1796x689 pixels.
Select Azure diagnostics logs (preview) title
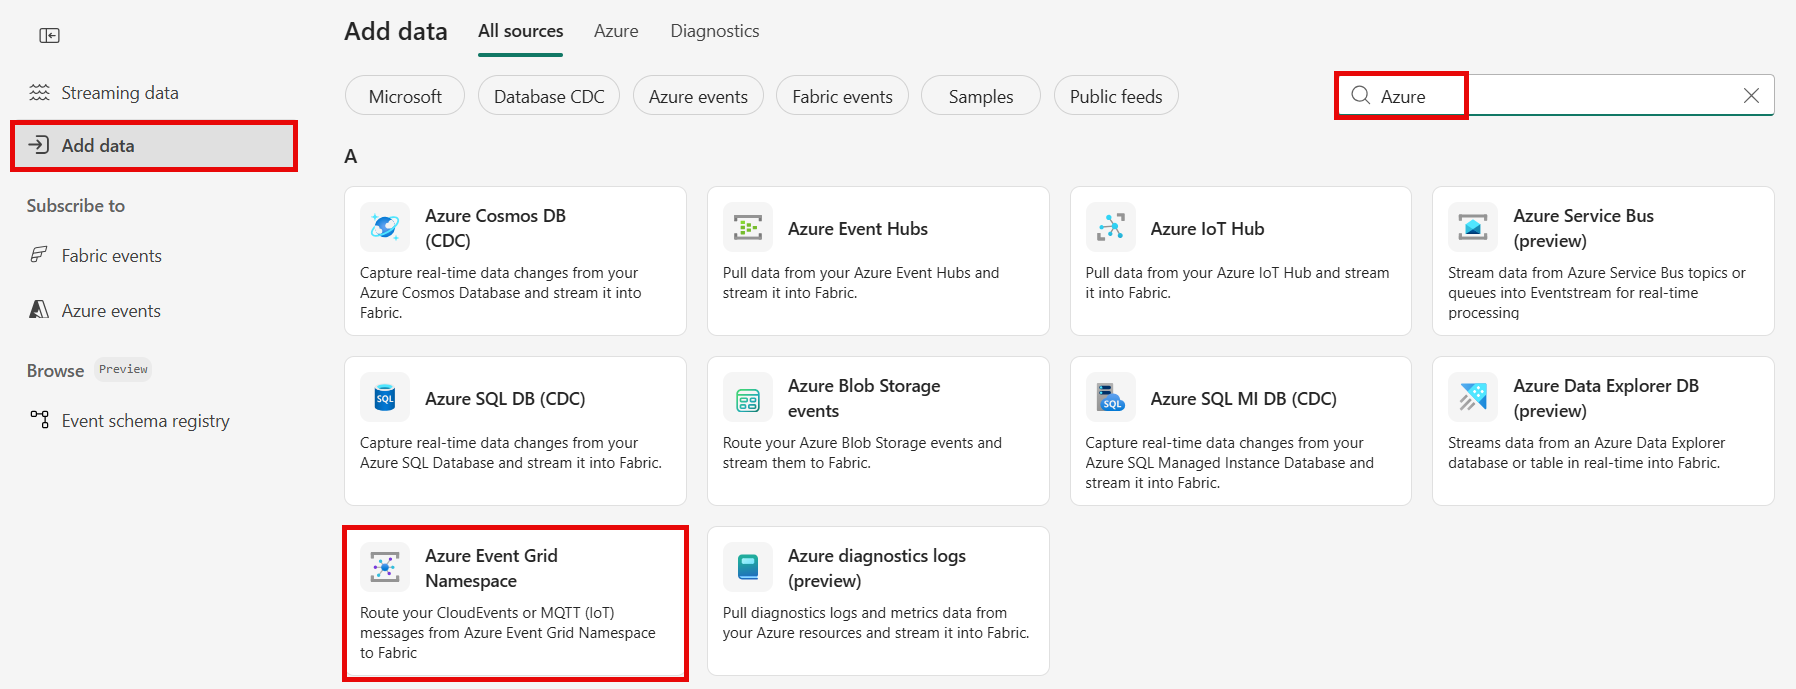coord(877,568)
